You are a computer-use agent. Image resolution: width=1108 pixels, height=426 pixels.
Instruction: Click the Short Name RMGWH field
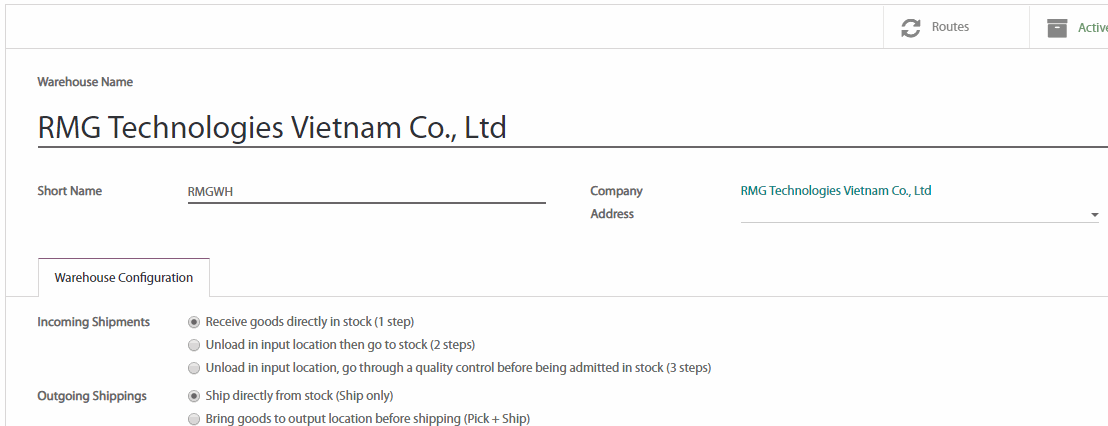(x=366, y=191)
